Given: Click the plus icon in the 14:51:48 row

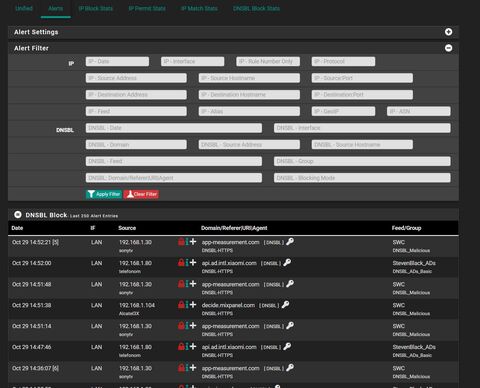Looking at the screenshot, I should click(193, 283).
